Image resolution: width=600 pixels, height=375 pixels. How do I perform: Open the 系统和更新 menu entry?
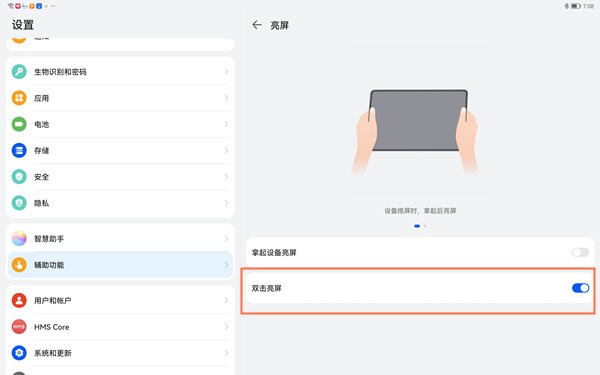tap(120, 353)
